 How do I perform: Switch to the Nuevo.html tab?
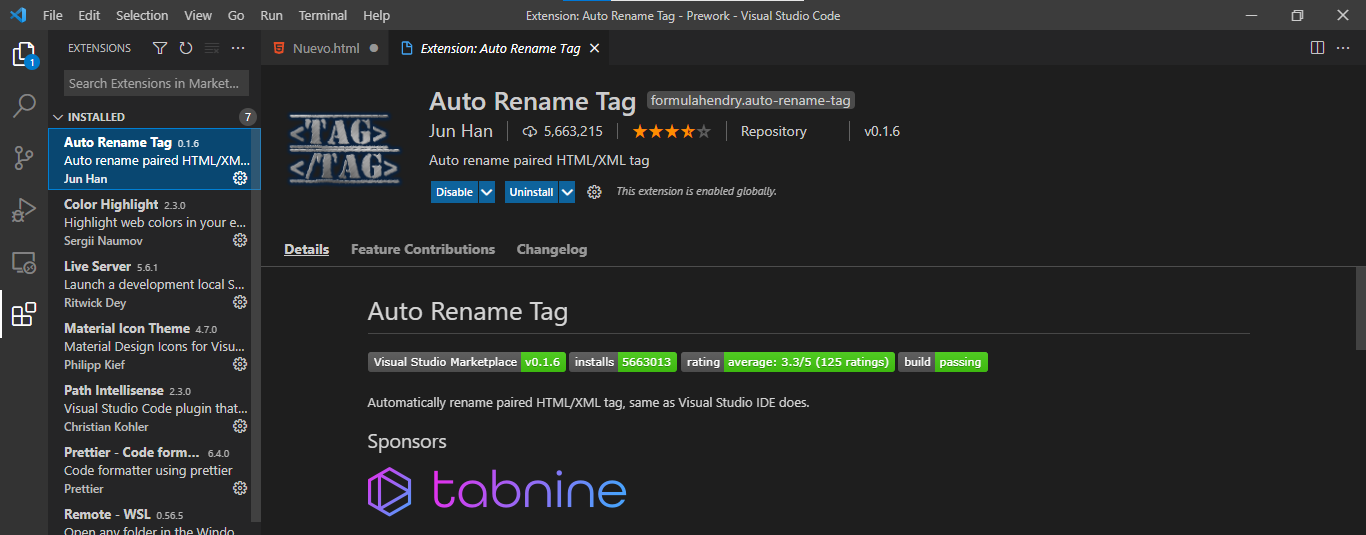coord(325,48)
